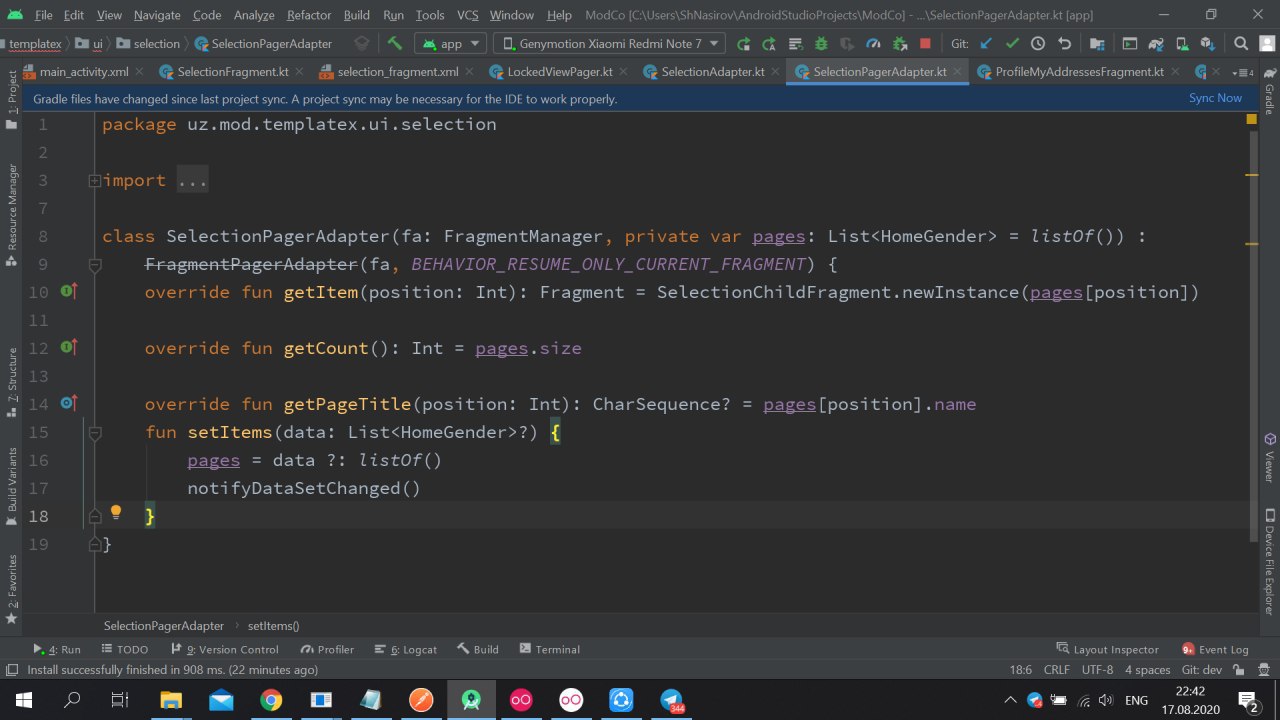Click the Run Anything terminal-style icon

click(x=1129, y=44)
